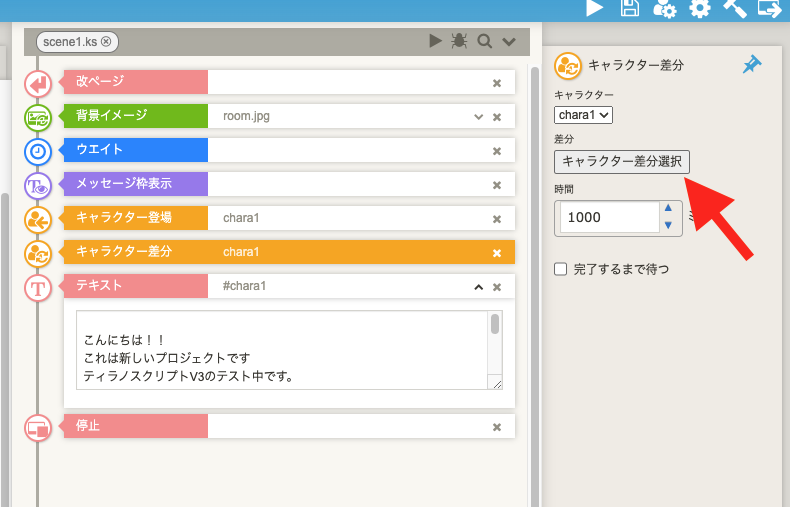Pin the キャラクター差分 panel with pushpin

(752, 65)
